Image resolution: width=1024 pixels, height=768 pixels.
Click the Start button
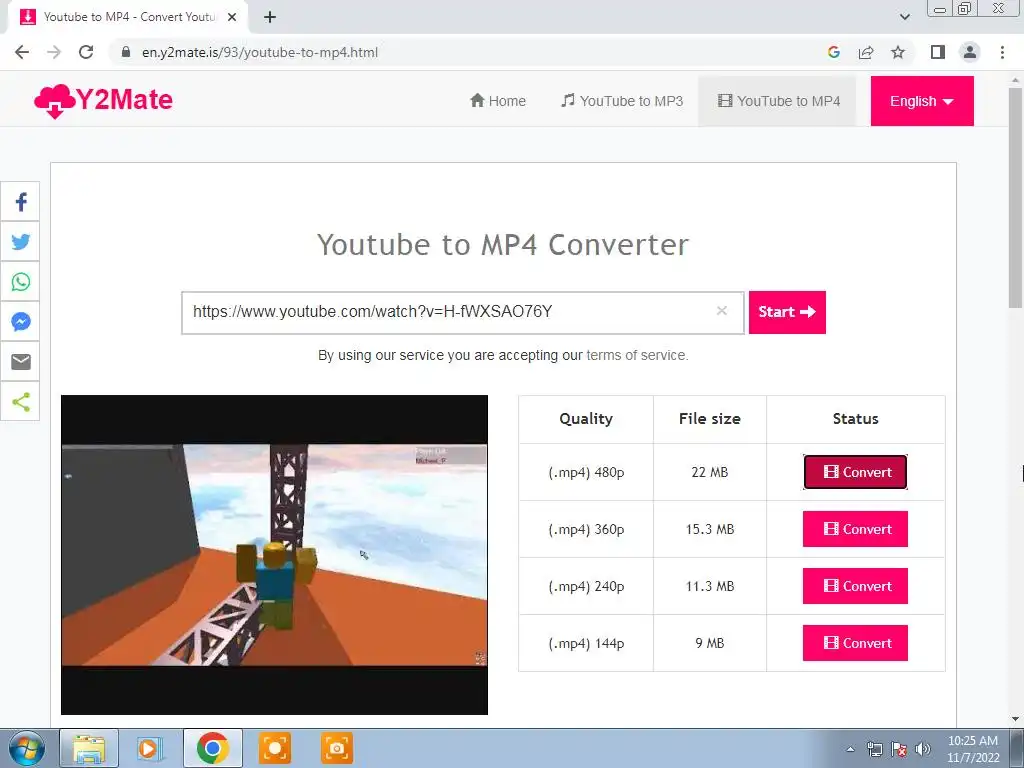[x=787, y=312]
